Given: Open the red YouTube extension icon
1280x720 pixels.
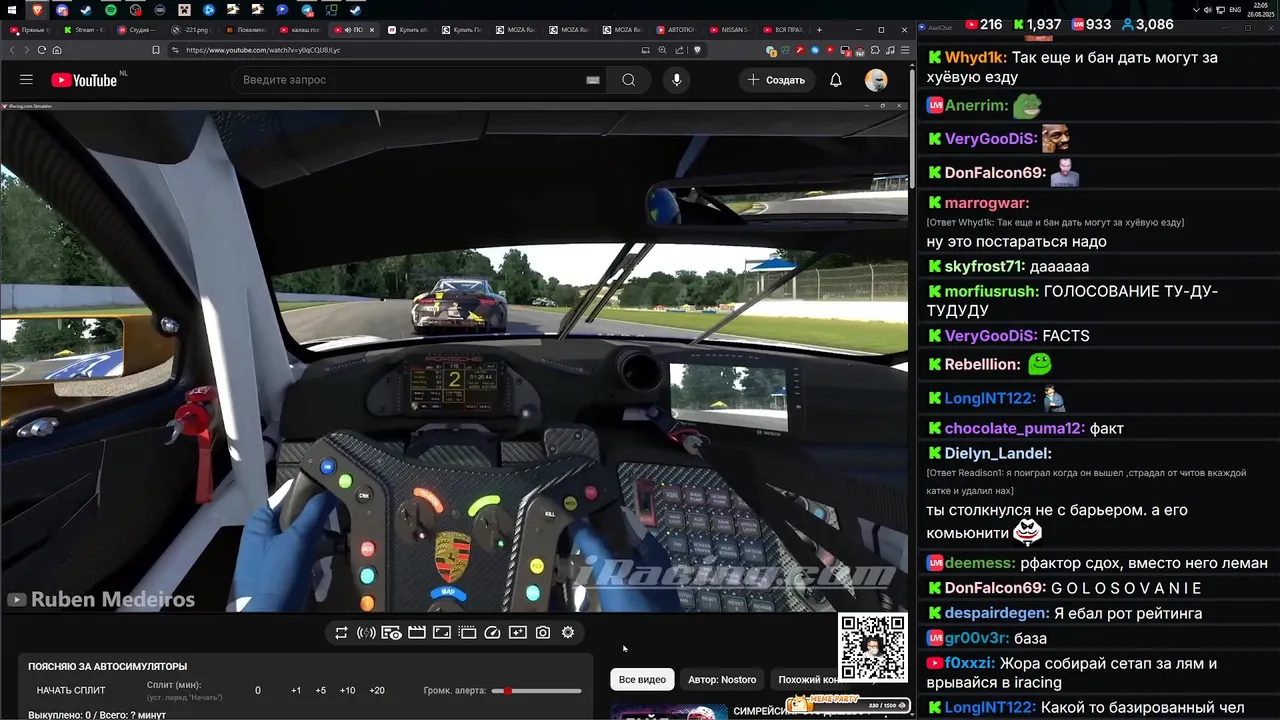Looking at the screenshot, I should pos(830,50).
